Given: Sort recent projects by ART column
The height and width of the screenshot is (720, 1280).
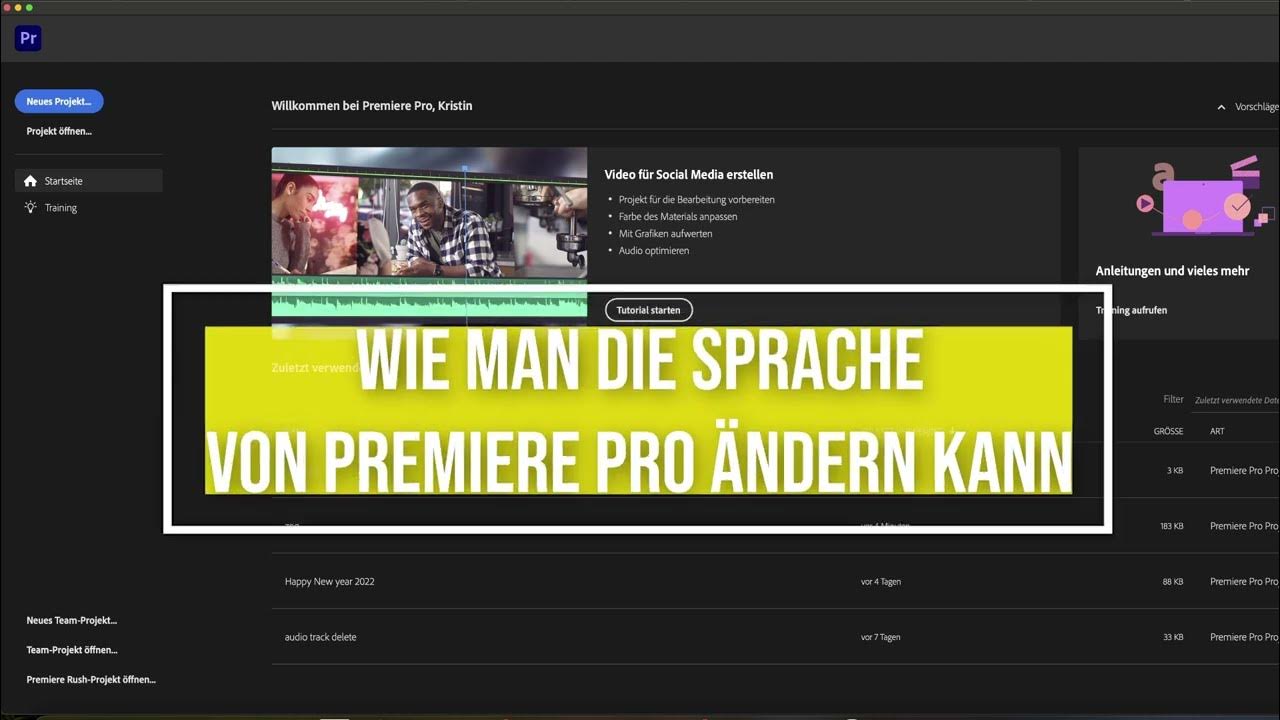Looking at the screenshot, I should pyautogui.click(x=1217, y=431).
